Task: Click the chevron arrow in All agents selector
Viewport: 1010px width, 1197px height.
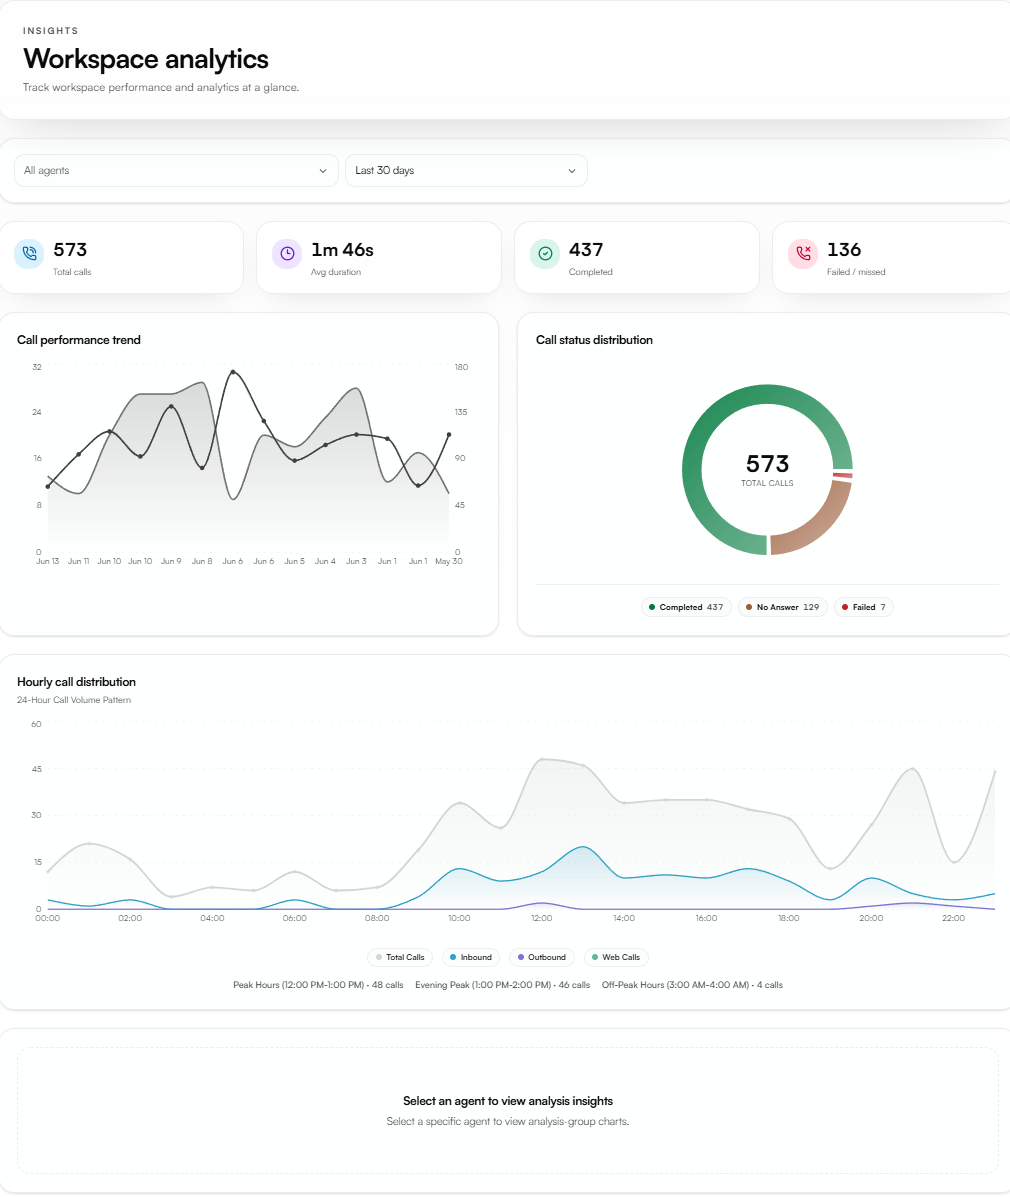Action: point(323,171)
